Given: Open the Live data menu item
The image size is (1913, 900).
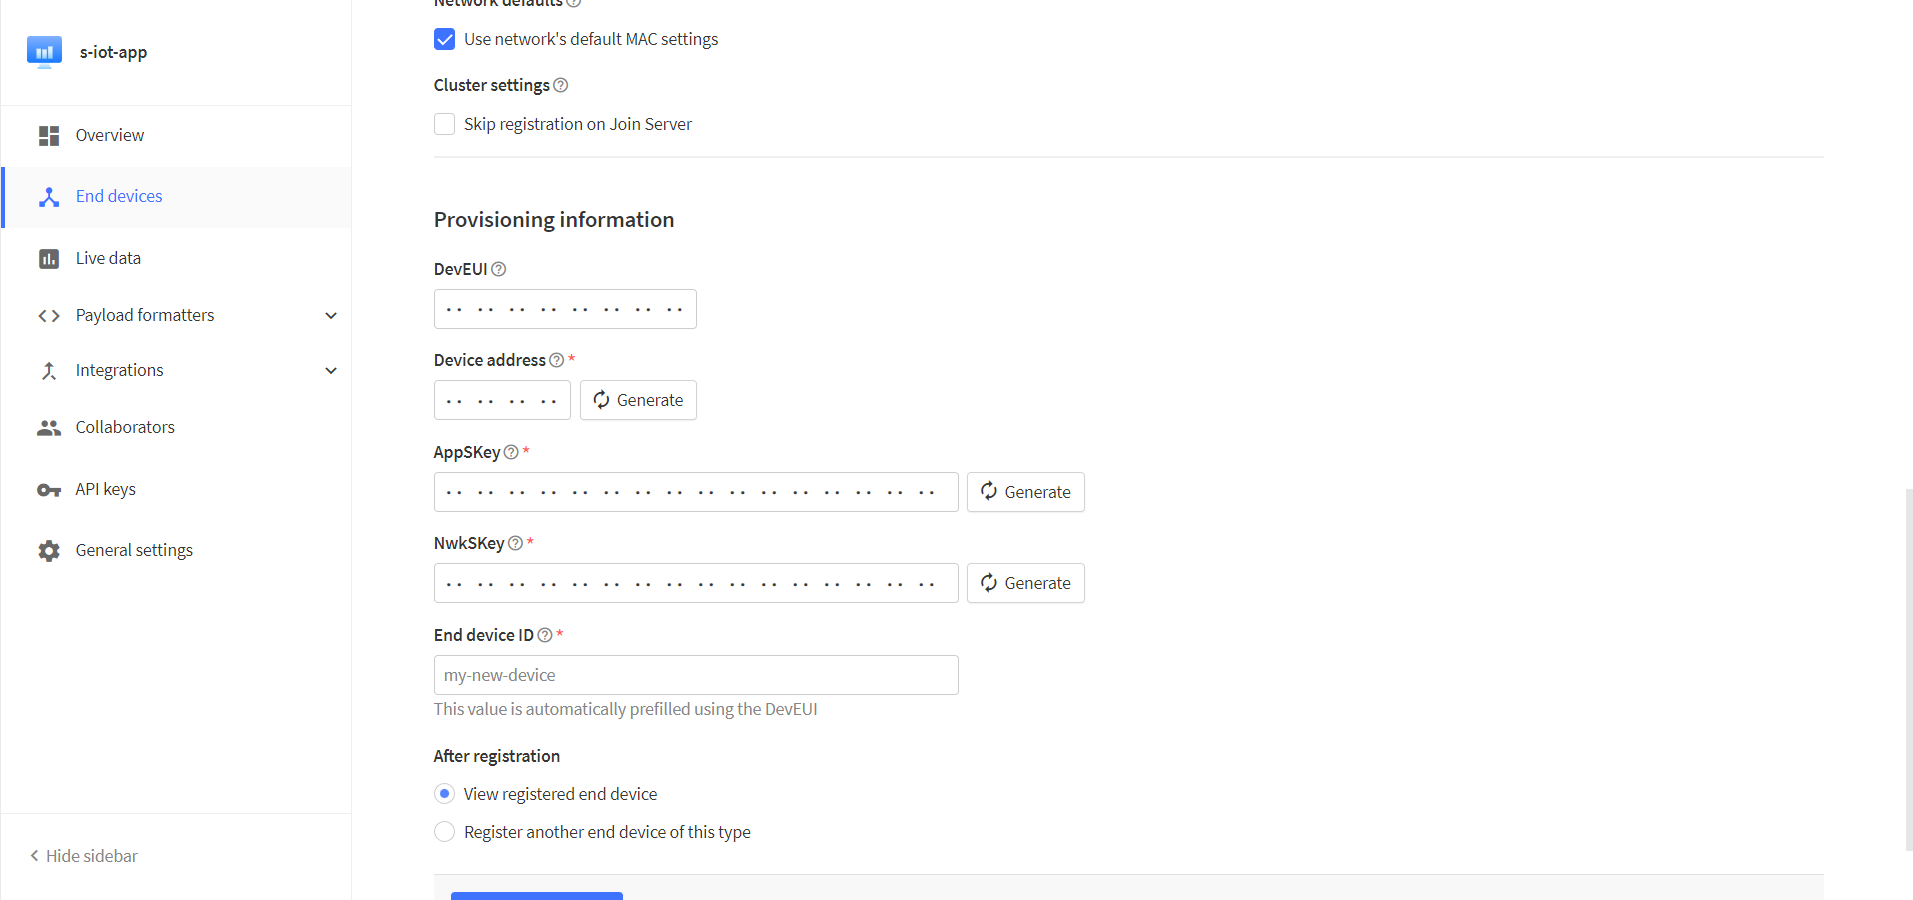Looking at the screenshot, I should click(108, 258).
